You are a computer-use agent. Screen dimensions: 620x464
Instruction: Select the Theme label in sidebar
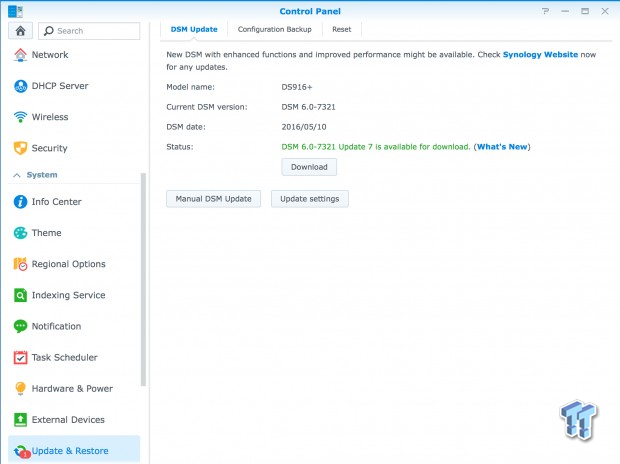tap(47, 233)
